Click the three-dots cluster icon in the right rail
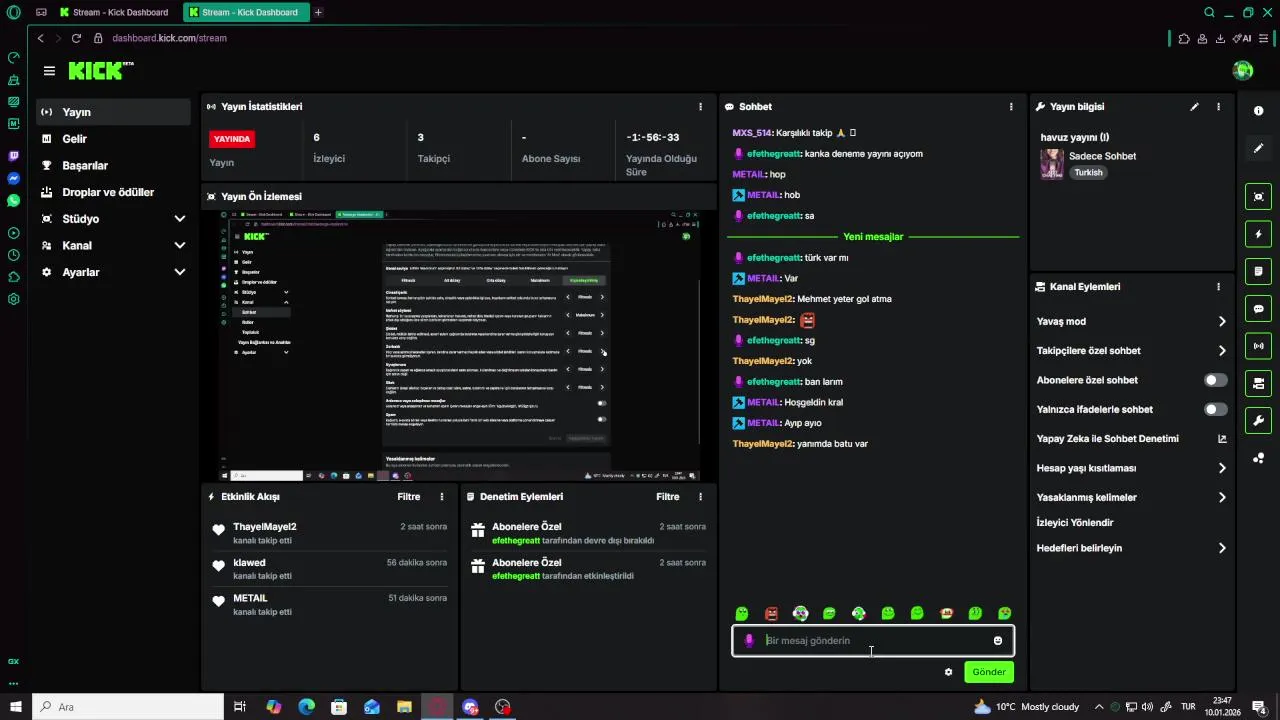 coord(1258,458)
